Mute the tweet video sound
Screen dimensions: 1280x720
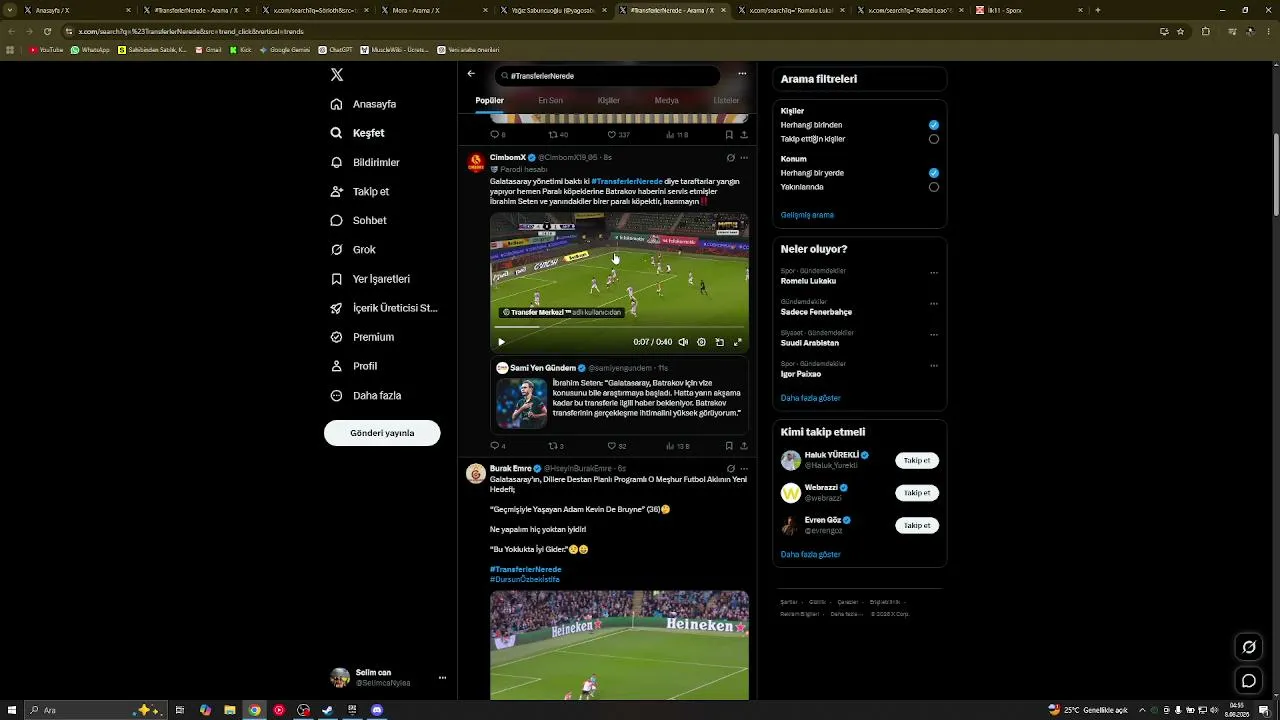[683, 342]
